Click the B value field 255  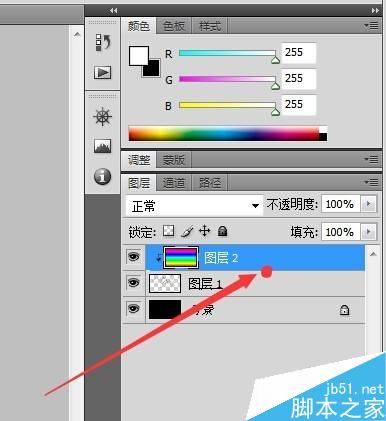click(x=298, y=105)
